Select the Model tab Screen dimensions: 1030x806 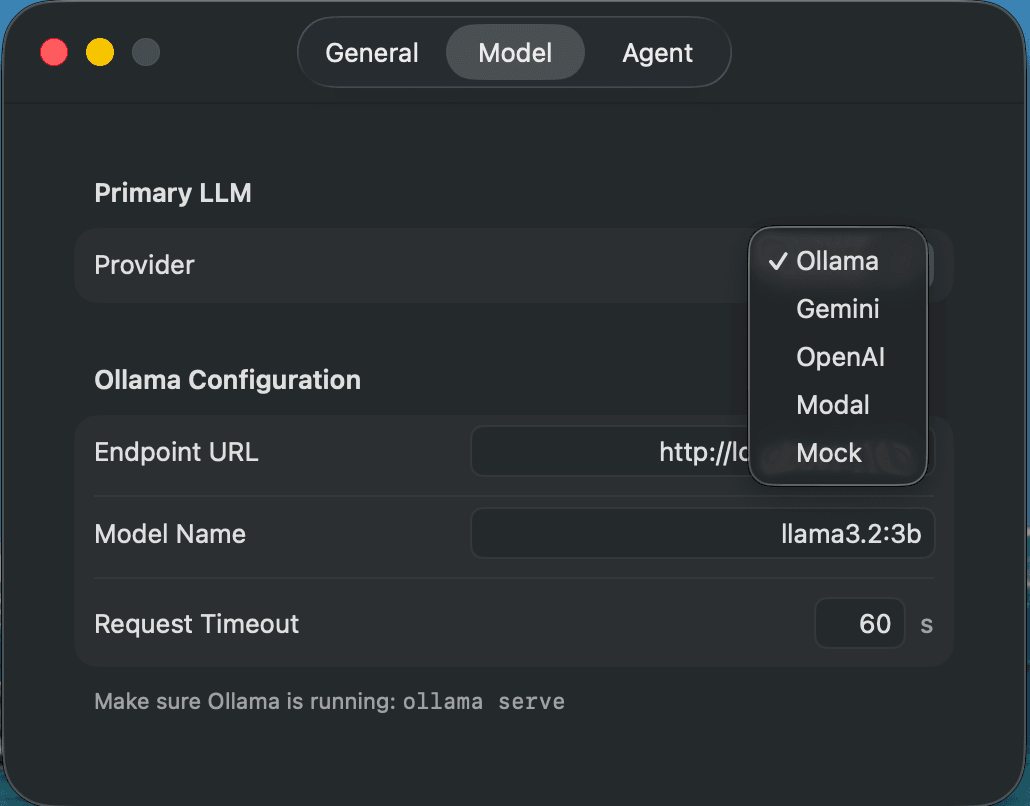pos(515,52)
